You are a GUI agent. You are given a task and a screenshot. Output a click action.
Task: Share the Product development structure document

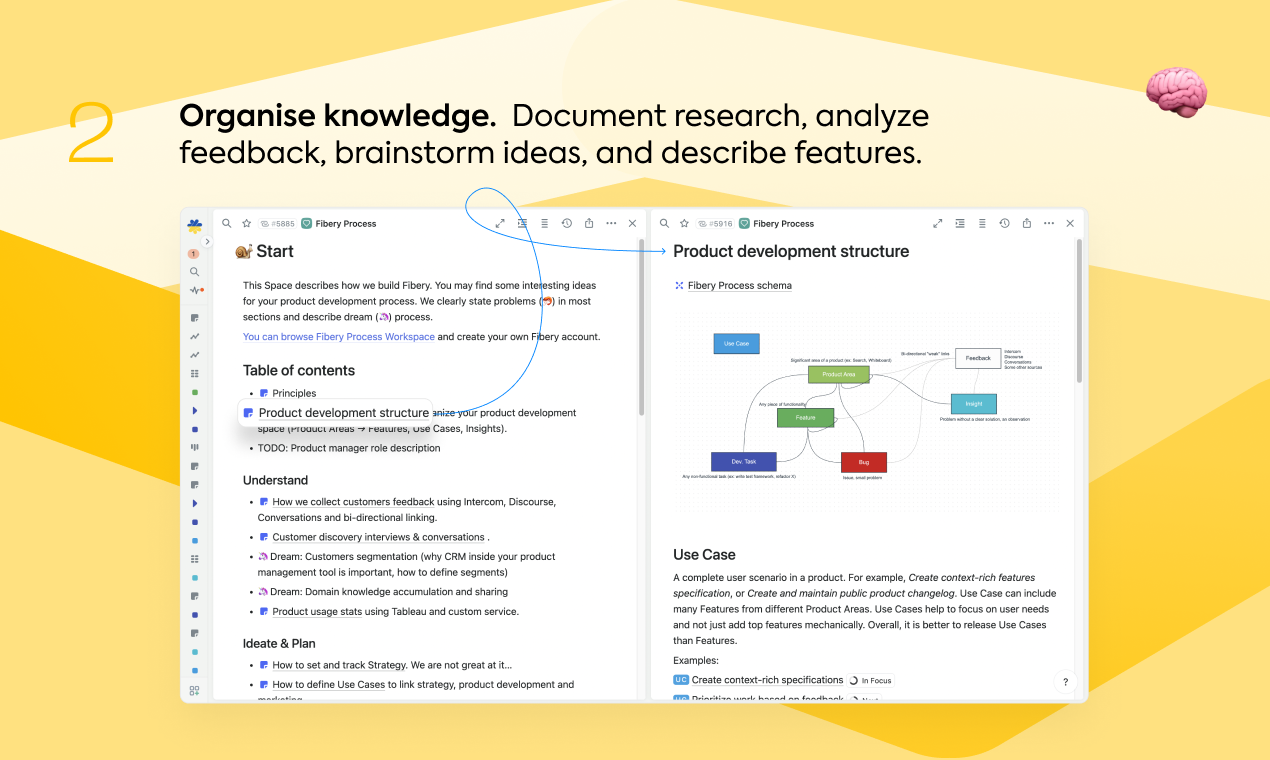click(1026, 224)
